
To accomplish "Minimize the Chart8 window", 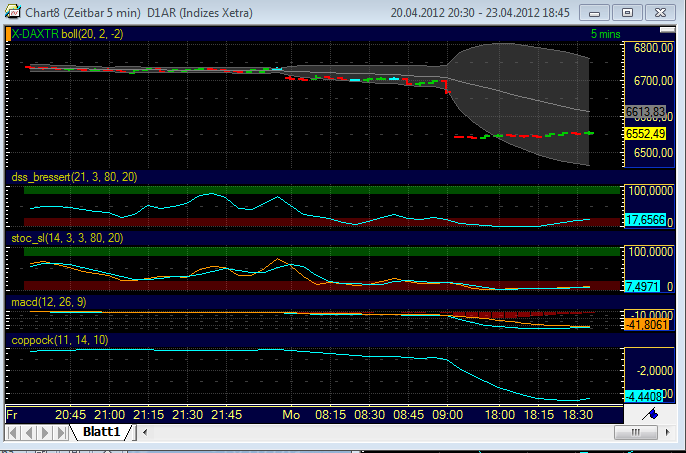I will [x=594, y=12].
